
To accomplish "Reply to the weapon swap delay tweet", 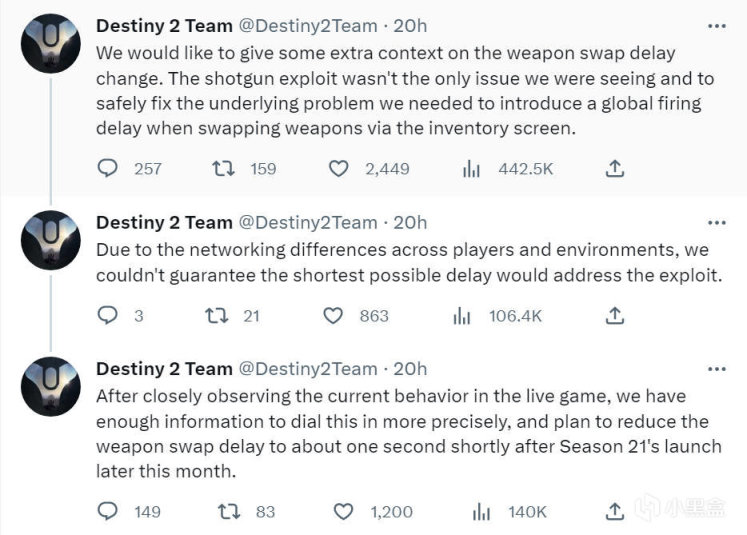I will pos(108,169).
